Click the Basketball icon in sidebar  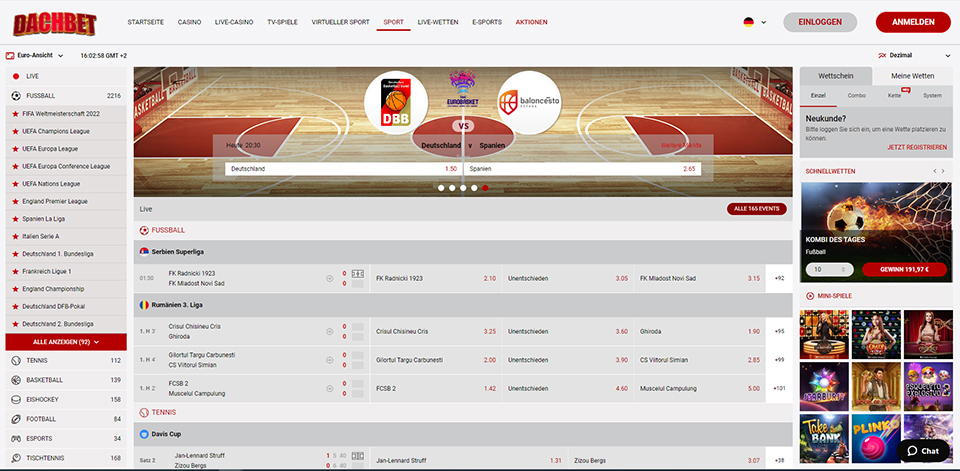16,380
